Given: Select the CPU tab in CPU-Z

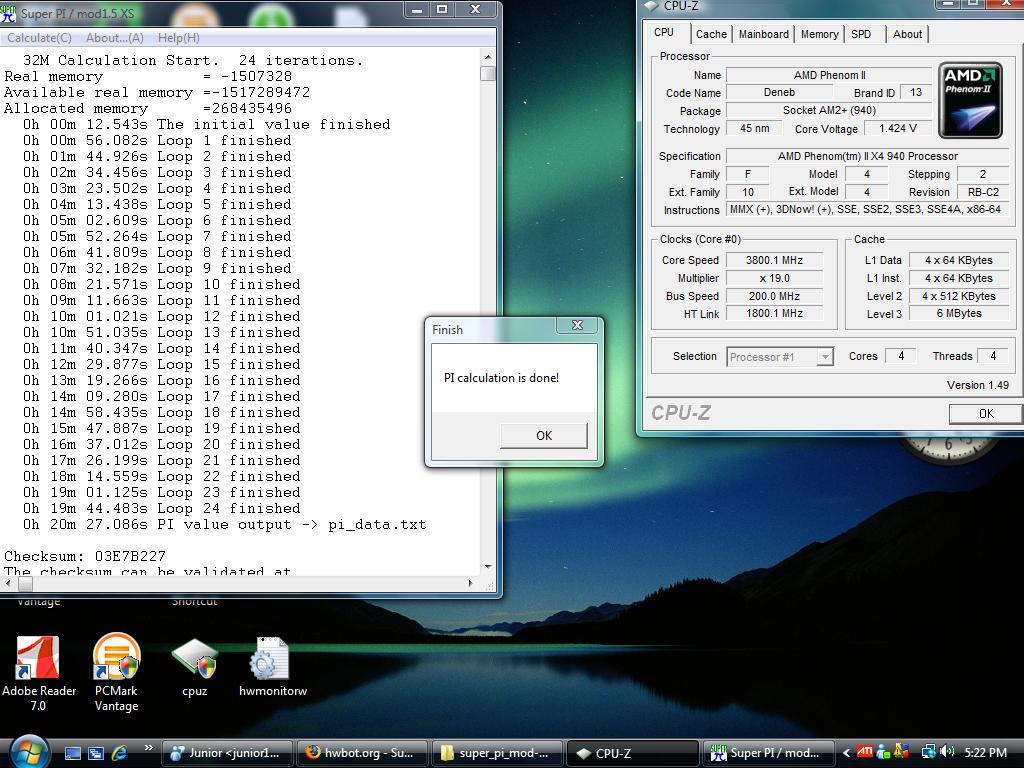Looking at the screenshot, I should pos(665,33).
